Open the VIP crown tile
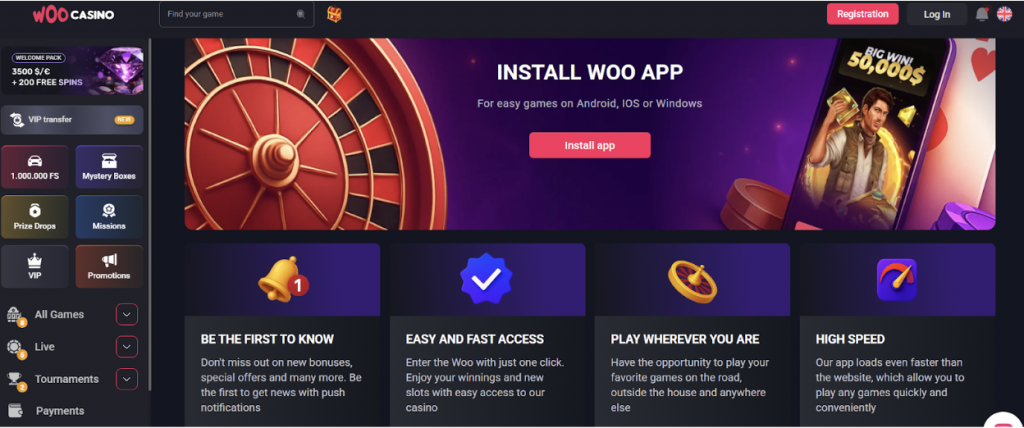The height and width of the screenshot is (428, 1024). click(x=35, y=267)
